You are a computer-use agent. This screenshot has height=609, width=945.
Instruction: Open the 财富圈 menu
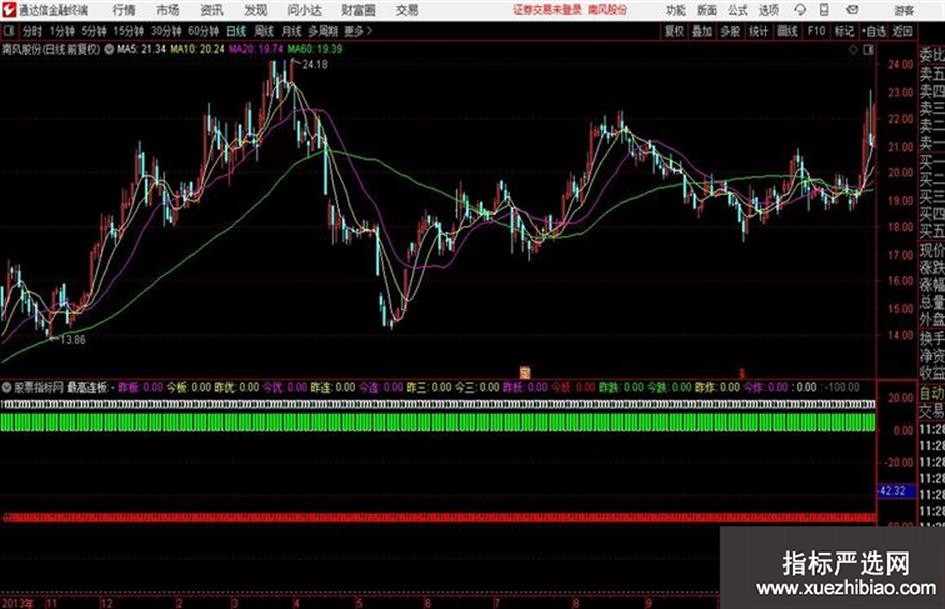click(x=358, y=10)
